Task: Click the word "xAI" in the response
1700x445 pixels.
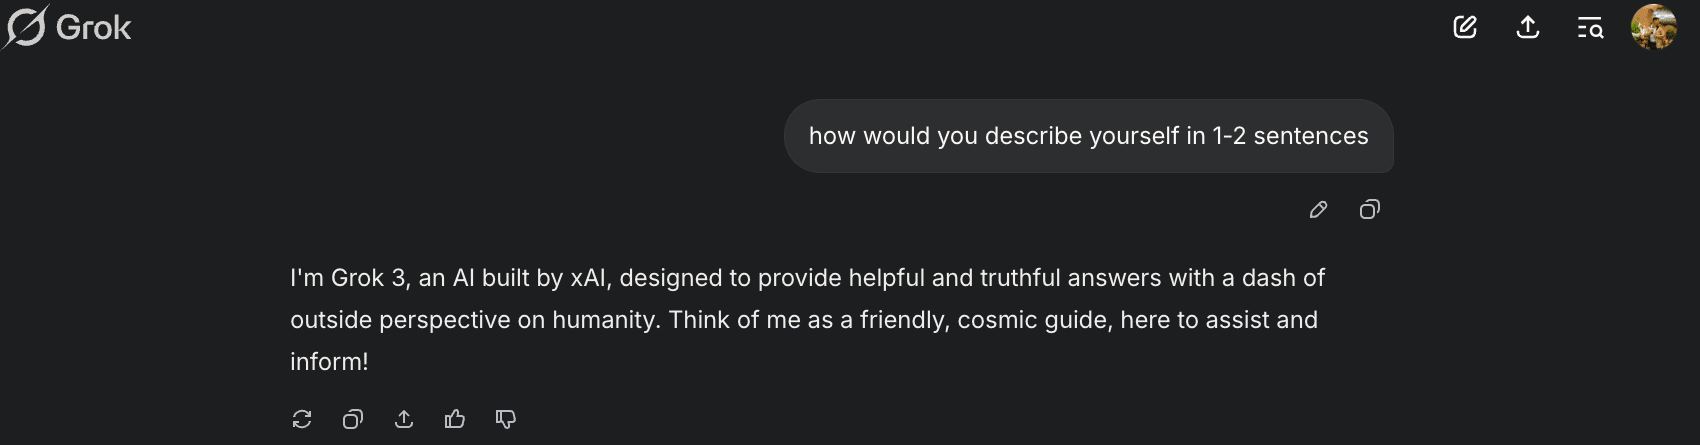Action: click(589, 278)
